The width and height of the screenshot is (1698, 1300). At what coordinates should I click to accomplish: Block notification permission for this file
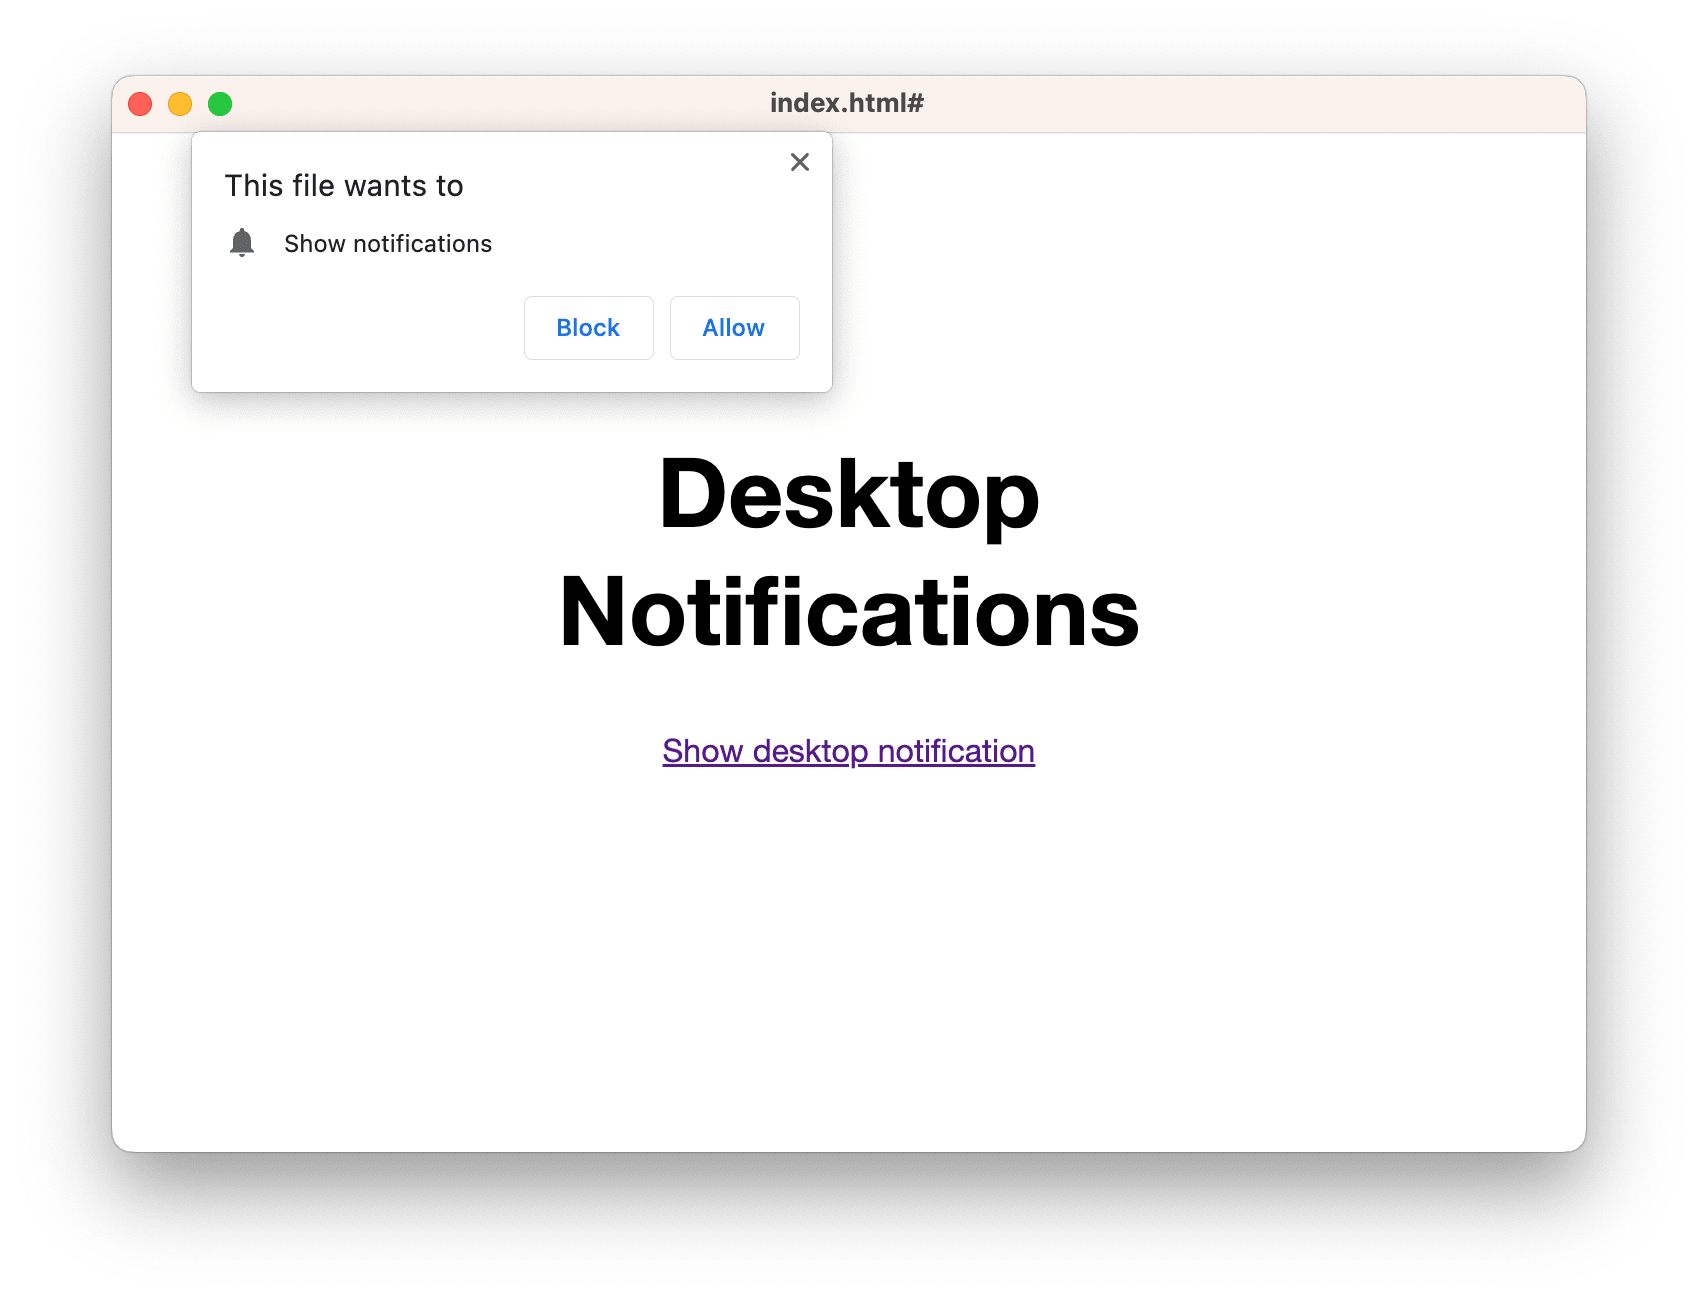coord(588,327)
